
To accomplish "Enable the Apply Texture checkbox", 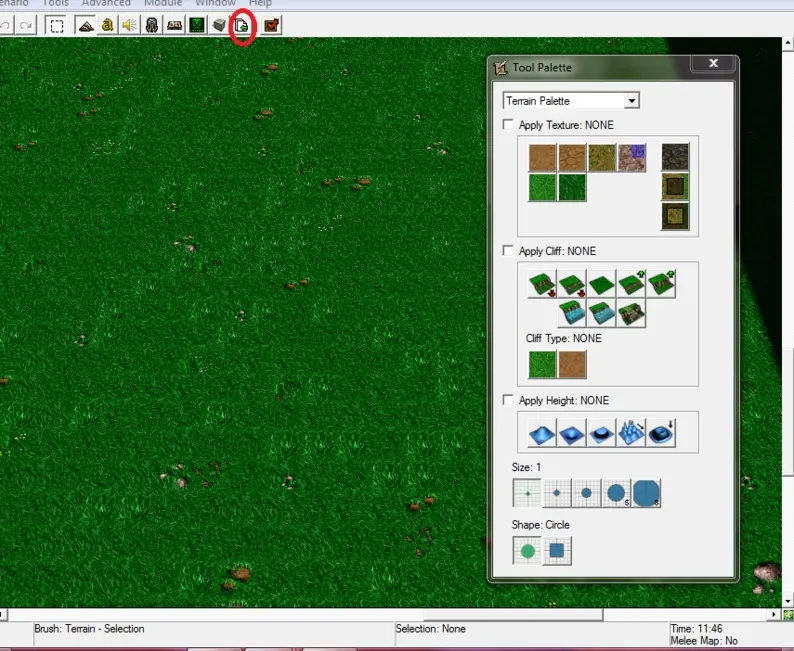I will tap(507, 124).
